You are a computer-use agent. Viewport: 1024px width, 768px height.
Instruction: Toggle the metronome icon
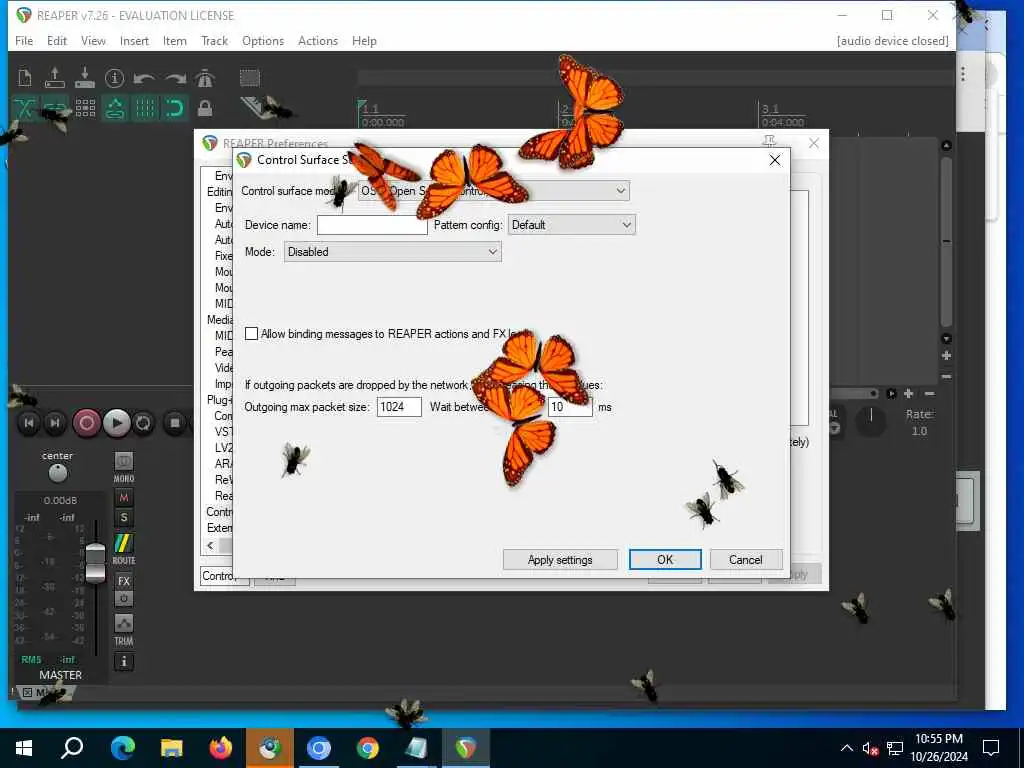(205, 78)
